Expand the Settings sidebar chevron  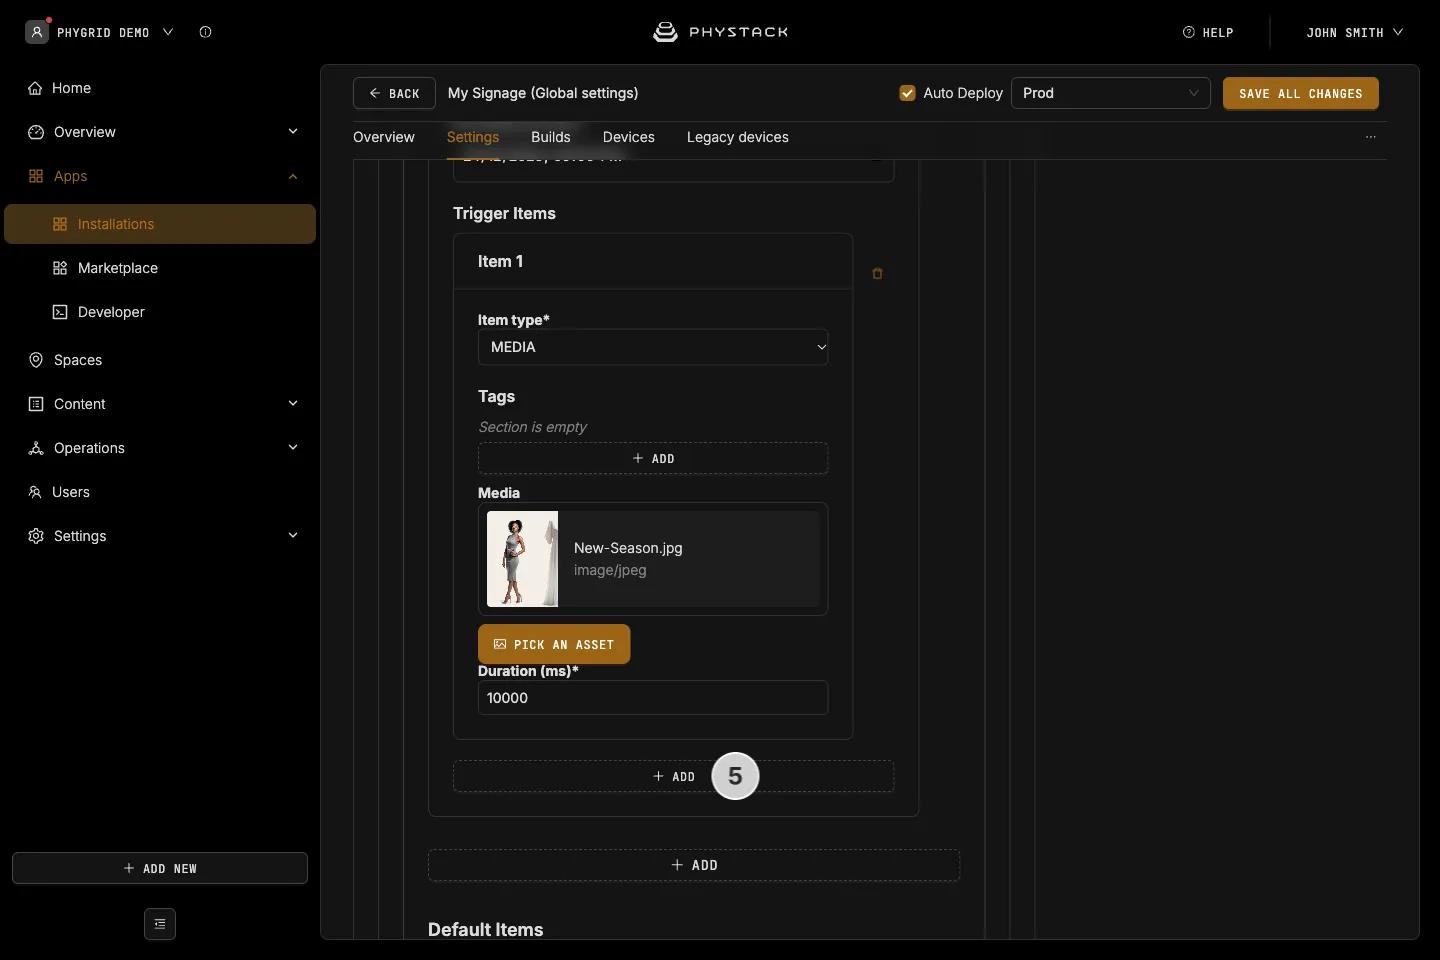click(x=293, y=535)
